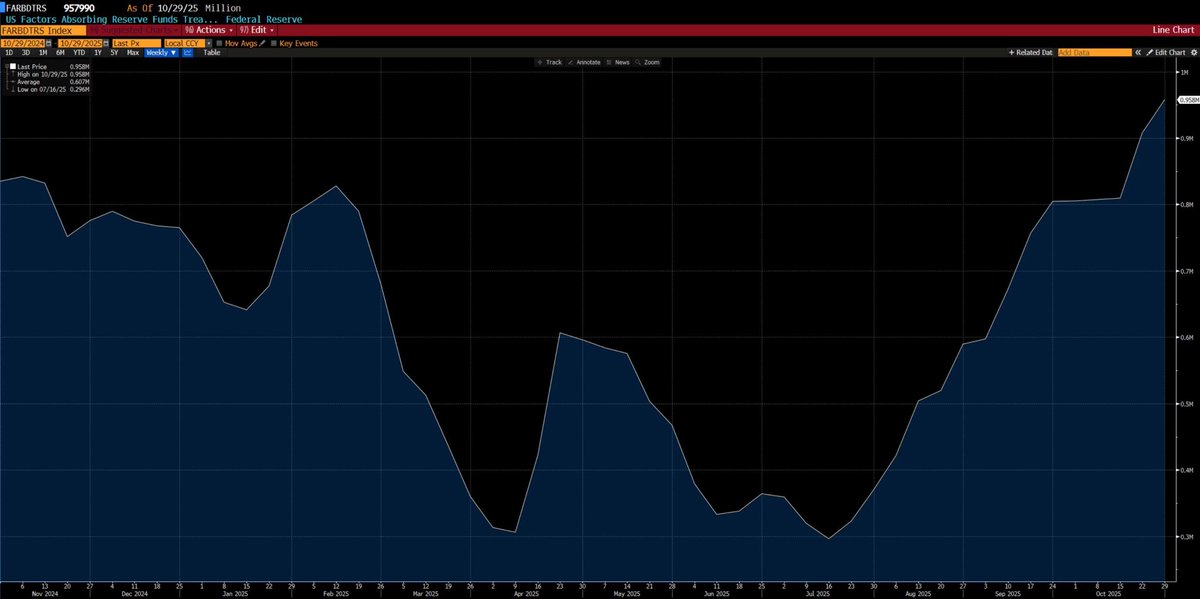Open the chart settings gear
Viewport: 1200px width, 599px height.
click(1194, 52)
